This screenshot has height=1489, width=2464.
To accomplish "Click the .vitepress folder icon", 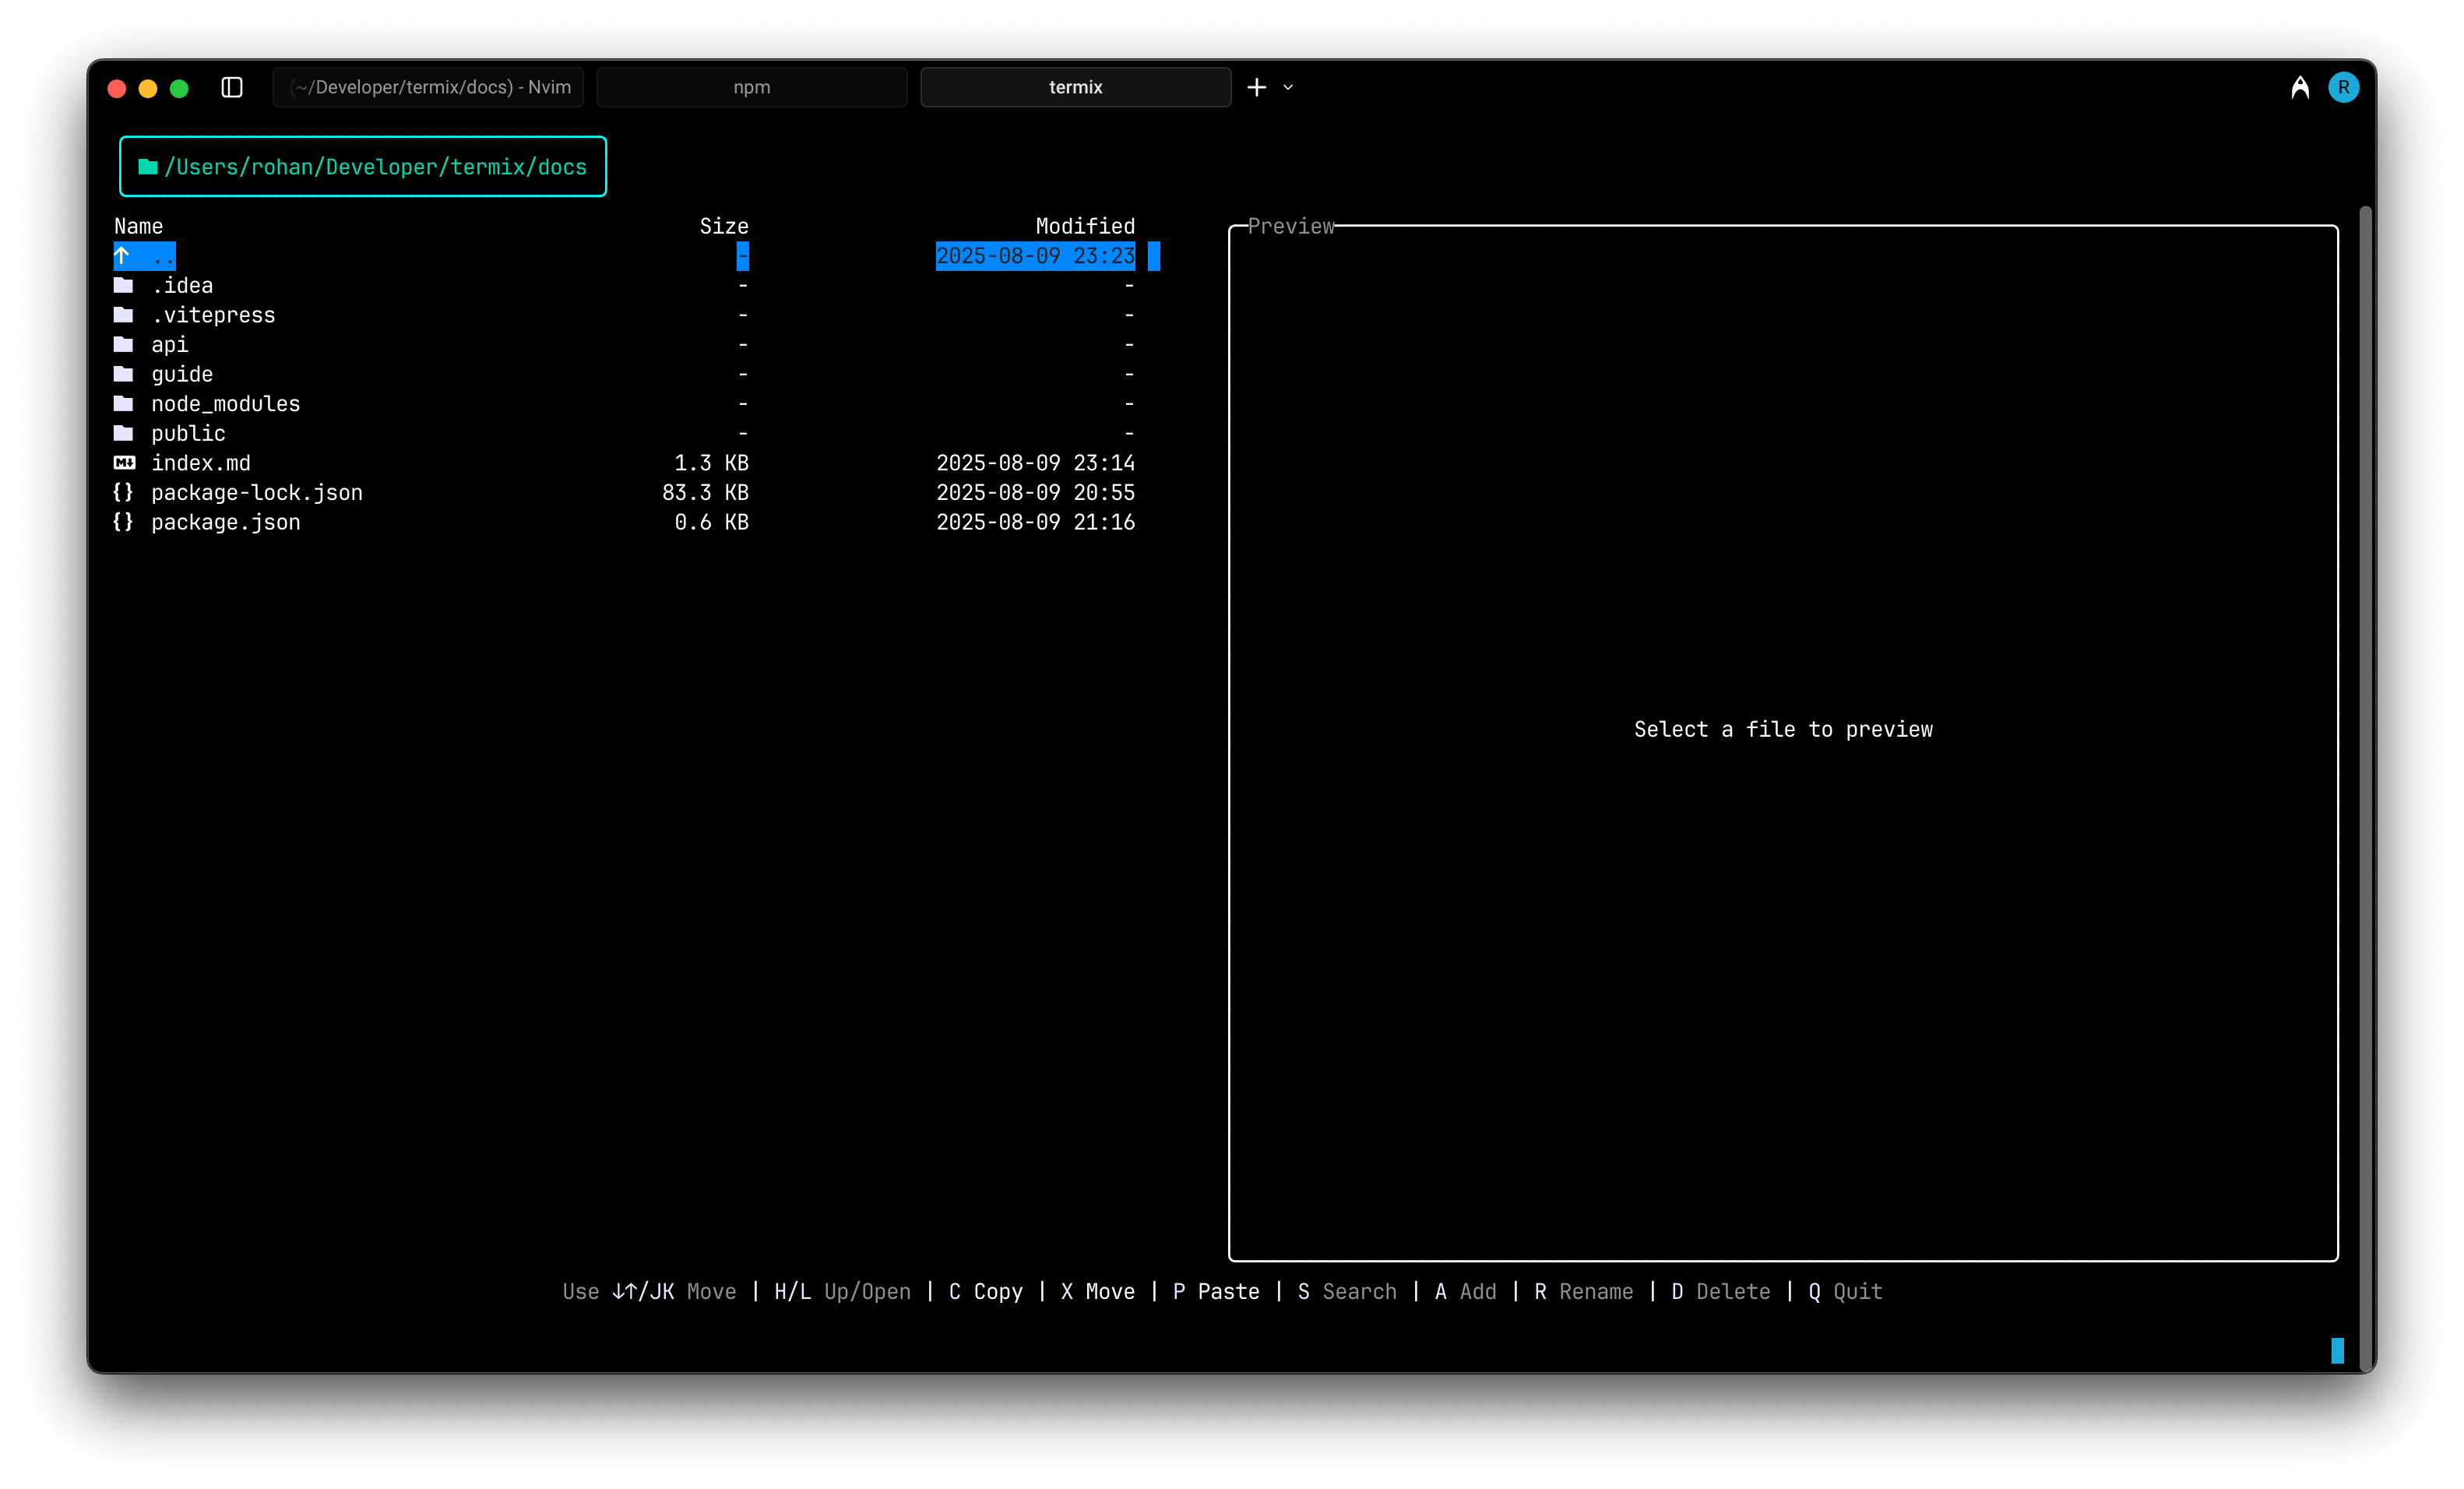I will (123, 315).
